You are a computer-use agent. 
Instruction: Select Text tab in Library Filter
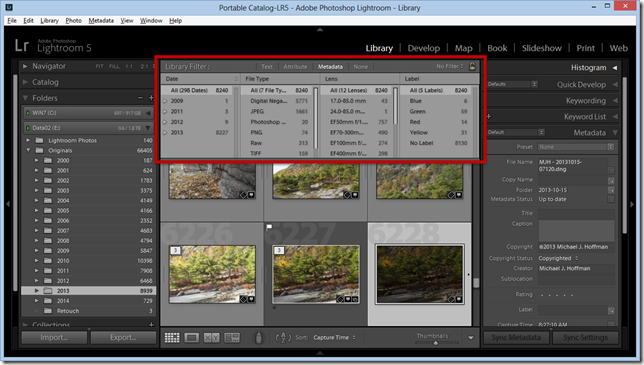click(x=267, y=67)
